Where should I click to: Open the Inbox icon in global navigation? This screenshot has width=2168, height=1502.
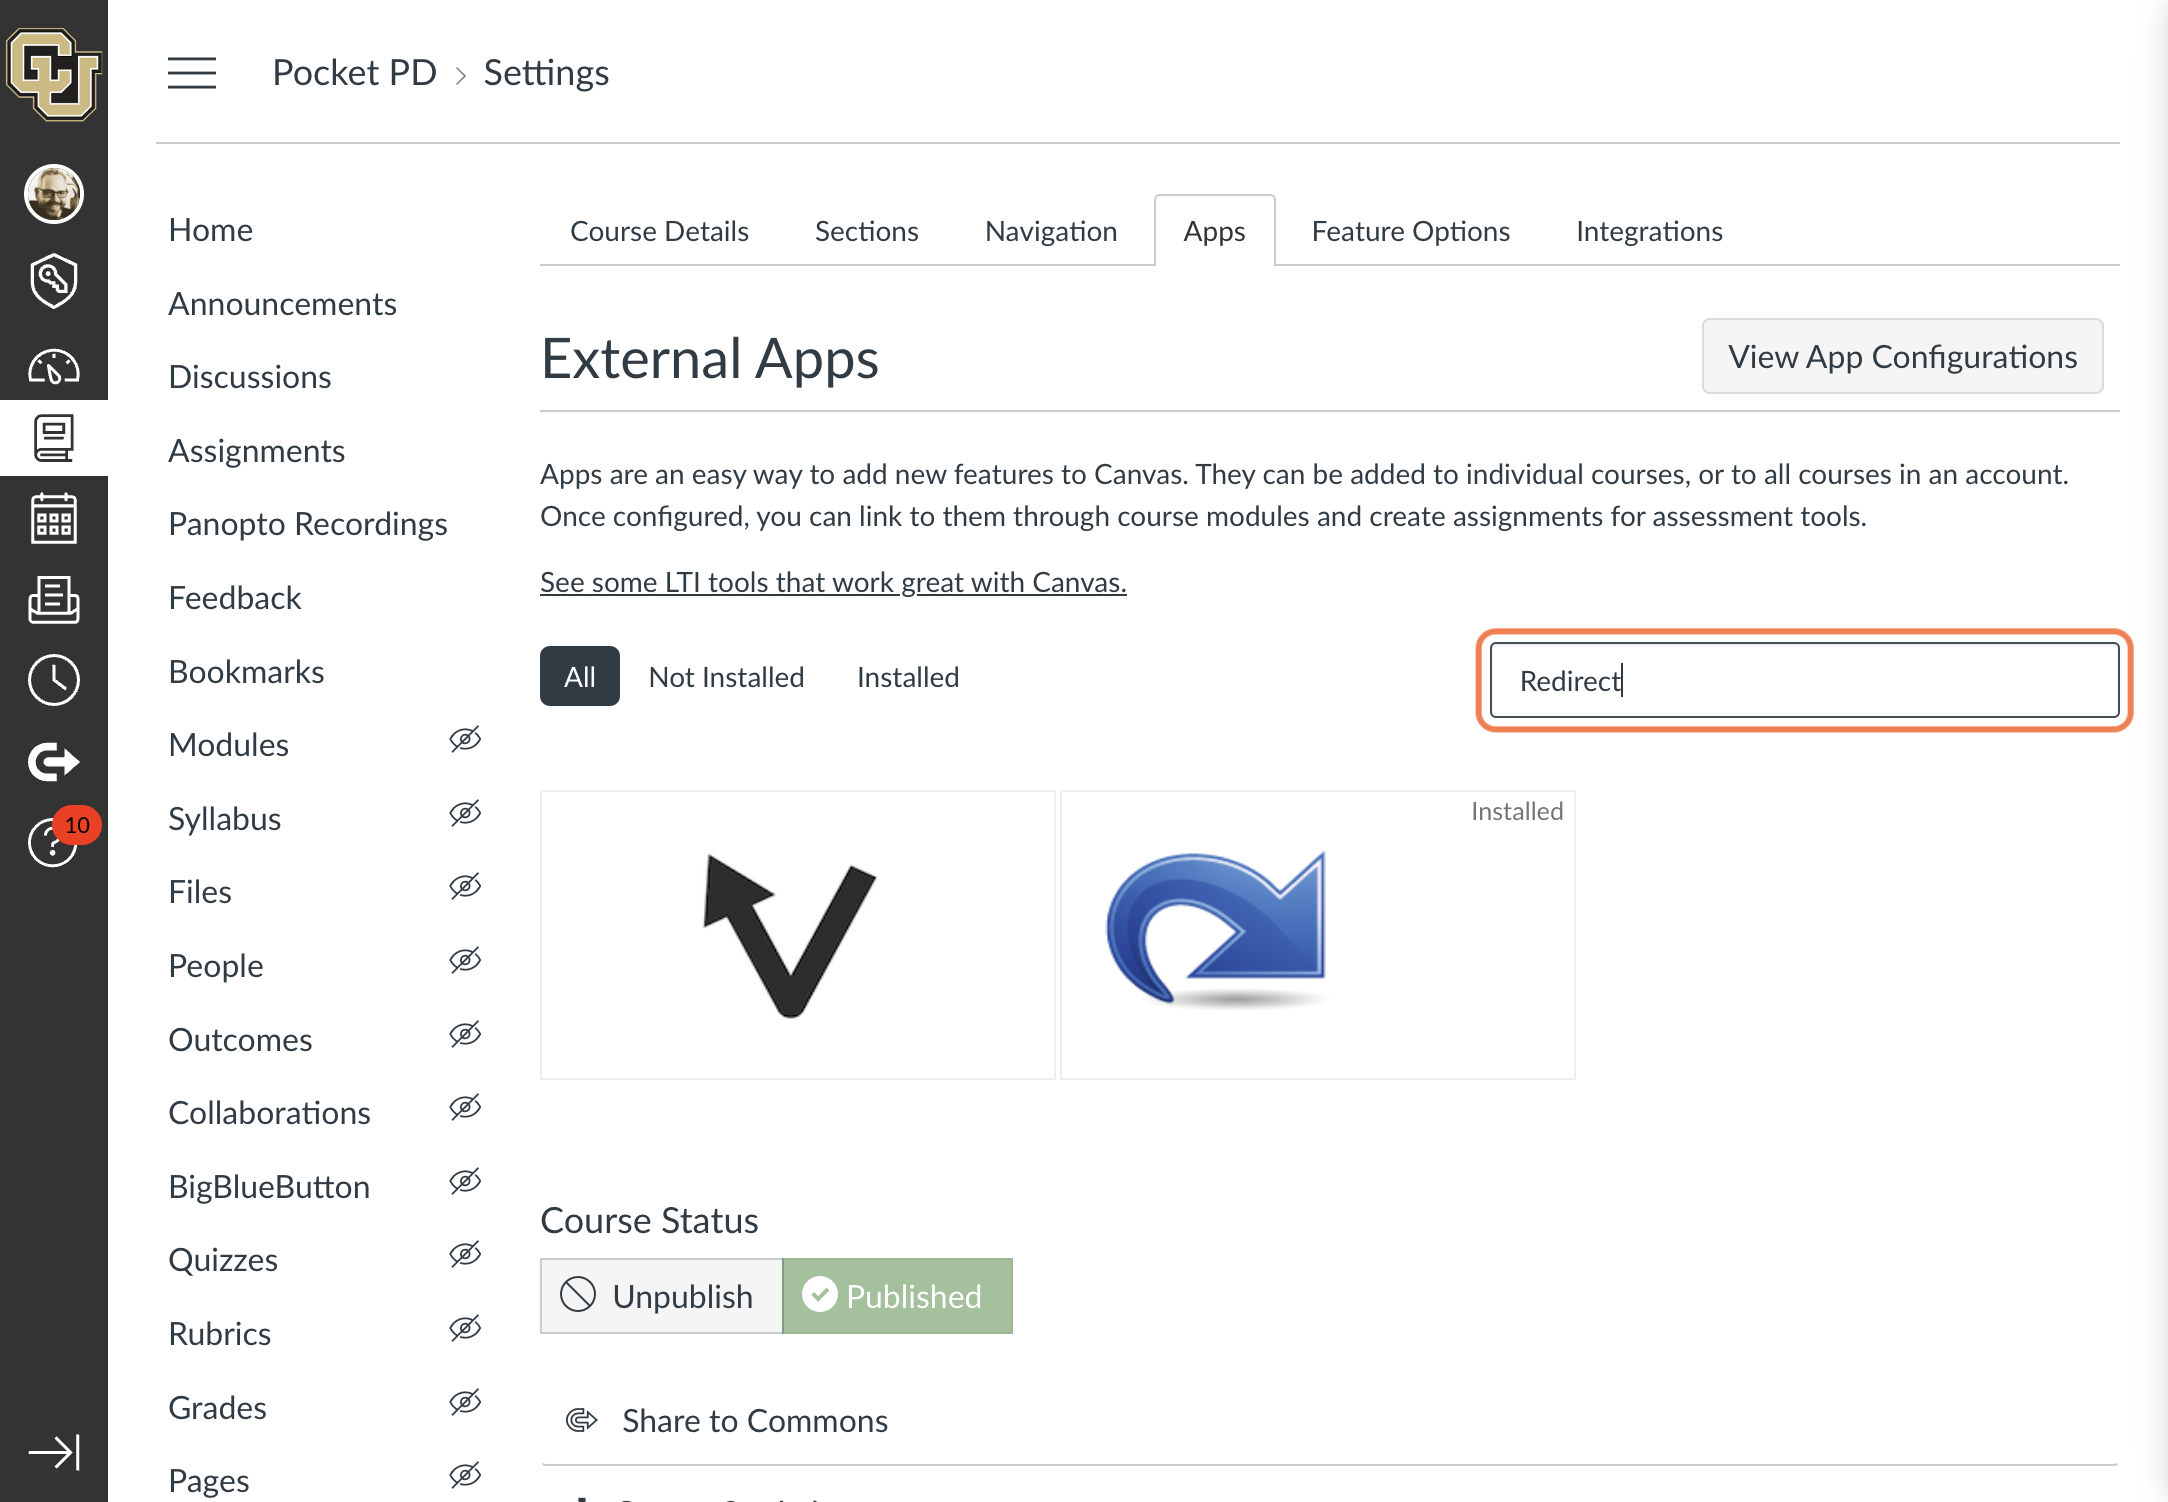point(53,600)
